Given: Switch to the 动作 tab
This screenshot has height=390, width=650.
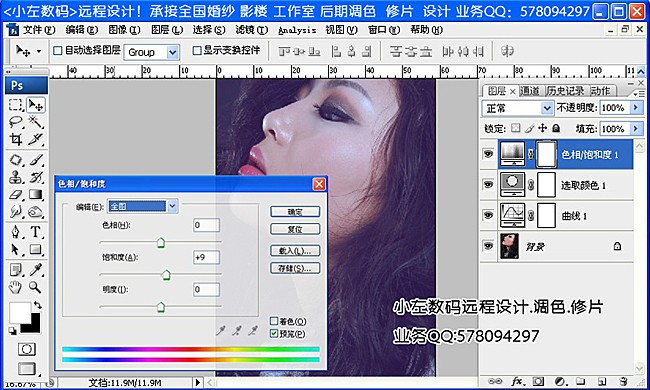Looking at the screenshot, I should 600,91.
